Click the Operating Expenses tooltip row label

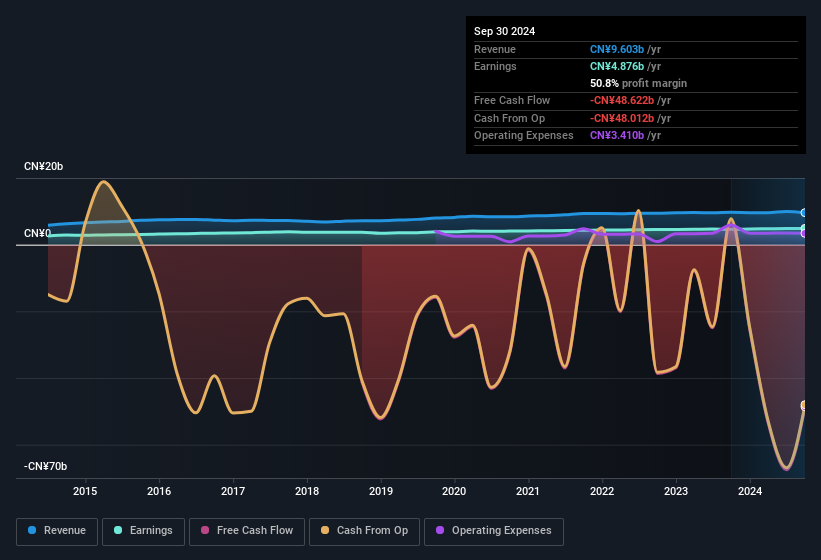(524, 136)
